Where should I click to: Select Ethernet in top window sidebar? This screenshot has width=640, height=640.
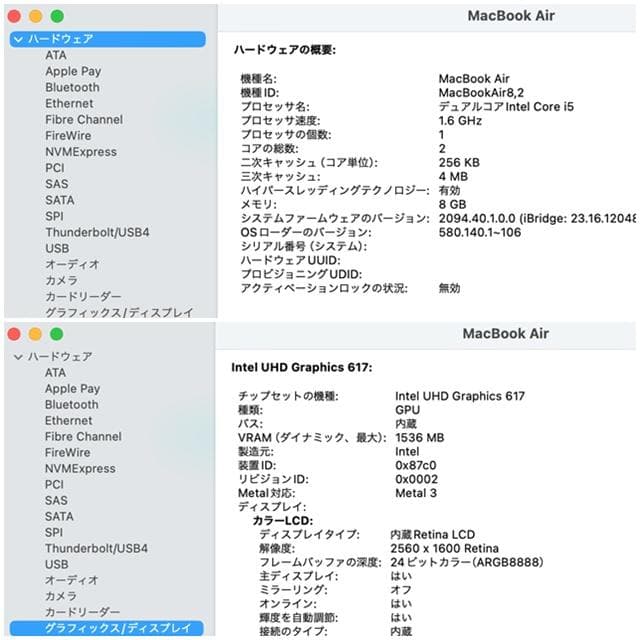pyautogui.click(x=69, y=103)
